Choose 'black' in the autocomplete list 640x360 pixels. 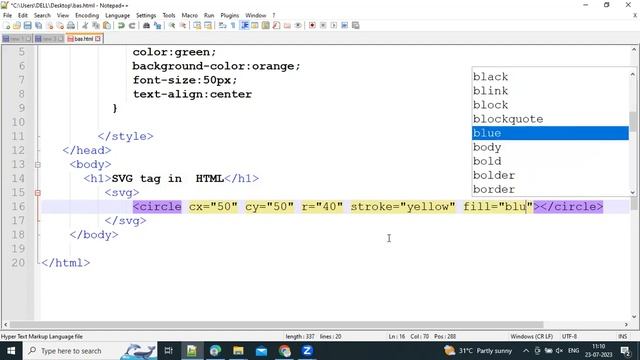550,77
